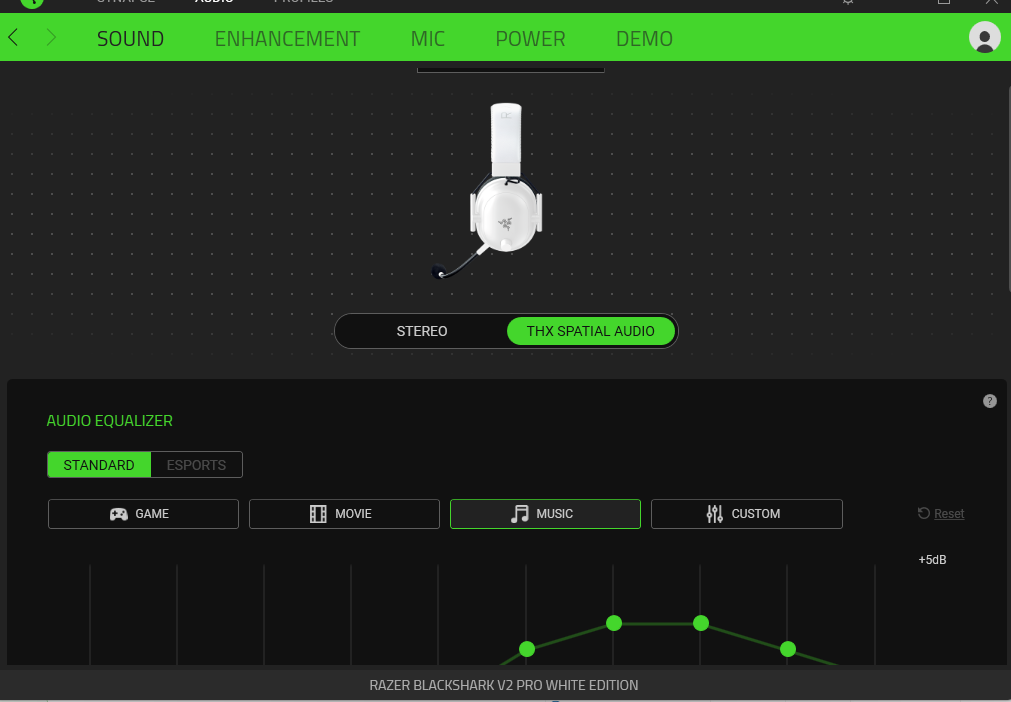This screenshot has height=702, width=1011.
Task: Select THX SPATIAL AUDIO mode
Action: pos(591,331)
